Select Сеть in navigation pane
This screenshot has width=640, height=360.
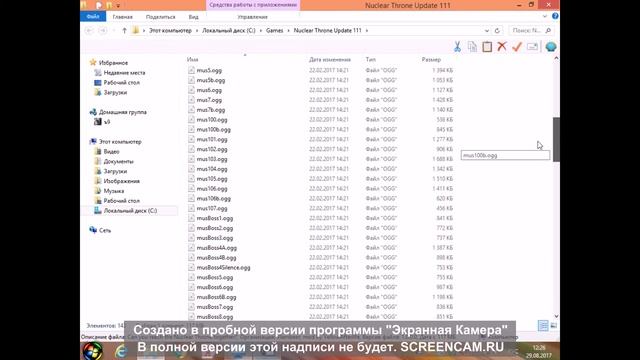click(104, 231)
